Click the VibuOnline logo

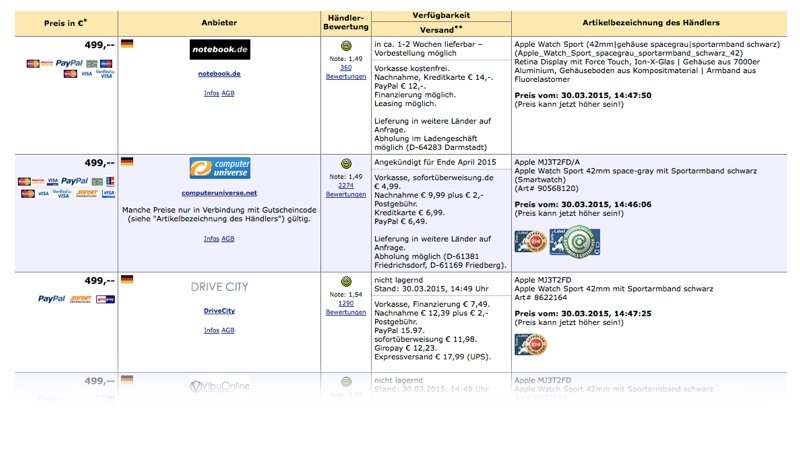point(220,386)
